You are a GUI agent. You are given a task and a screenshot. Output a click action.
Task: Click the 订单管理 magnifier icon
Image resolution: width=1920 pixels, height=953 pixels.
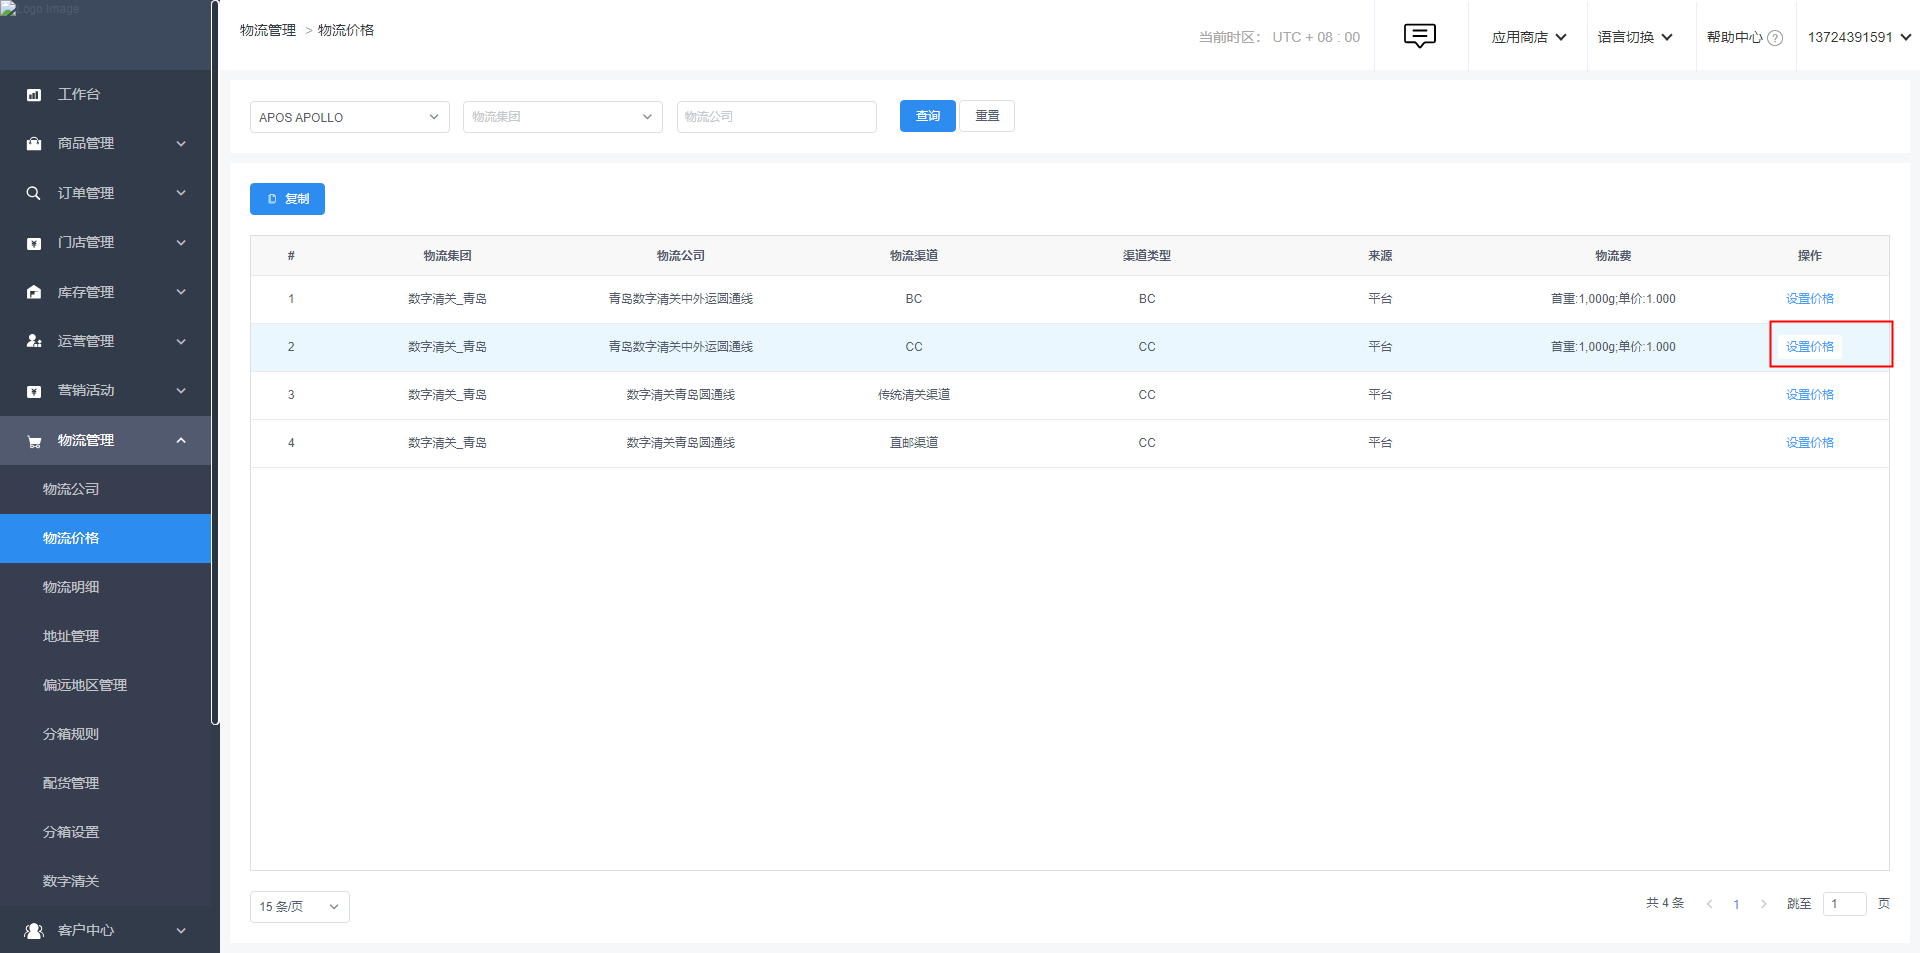point(34,193)
